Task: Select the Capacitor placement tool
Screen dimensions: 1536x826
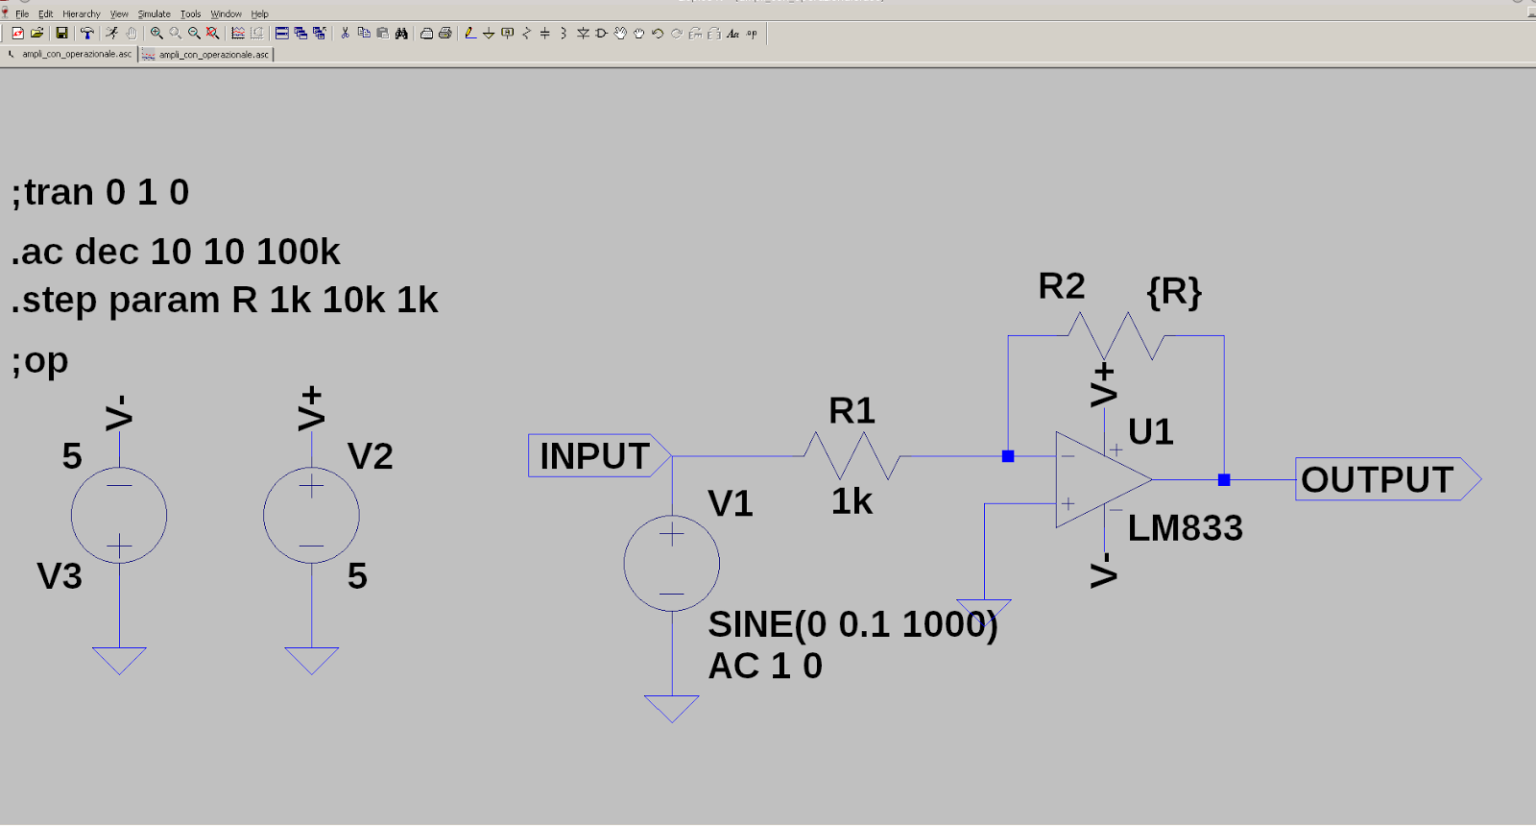Action: tap(545, 33)
